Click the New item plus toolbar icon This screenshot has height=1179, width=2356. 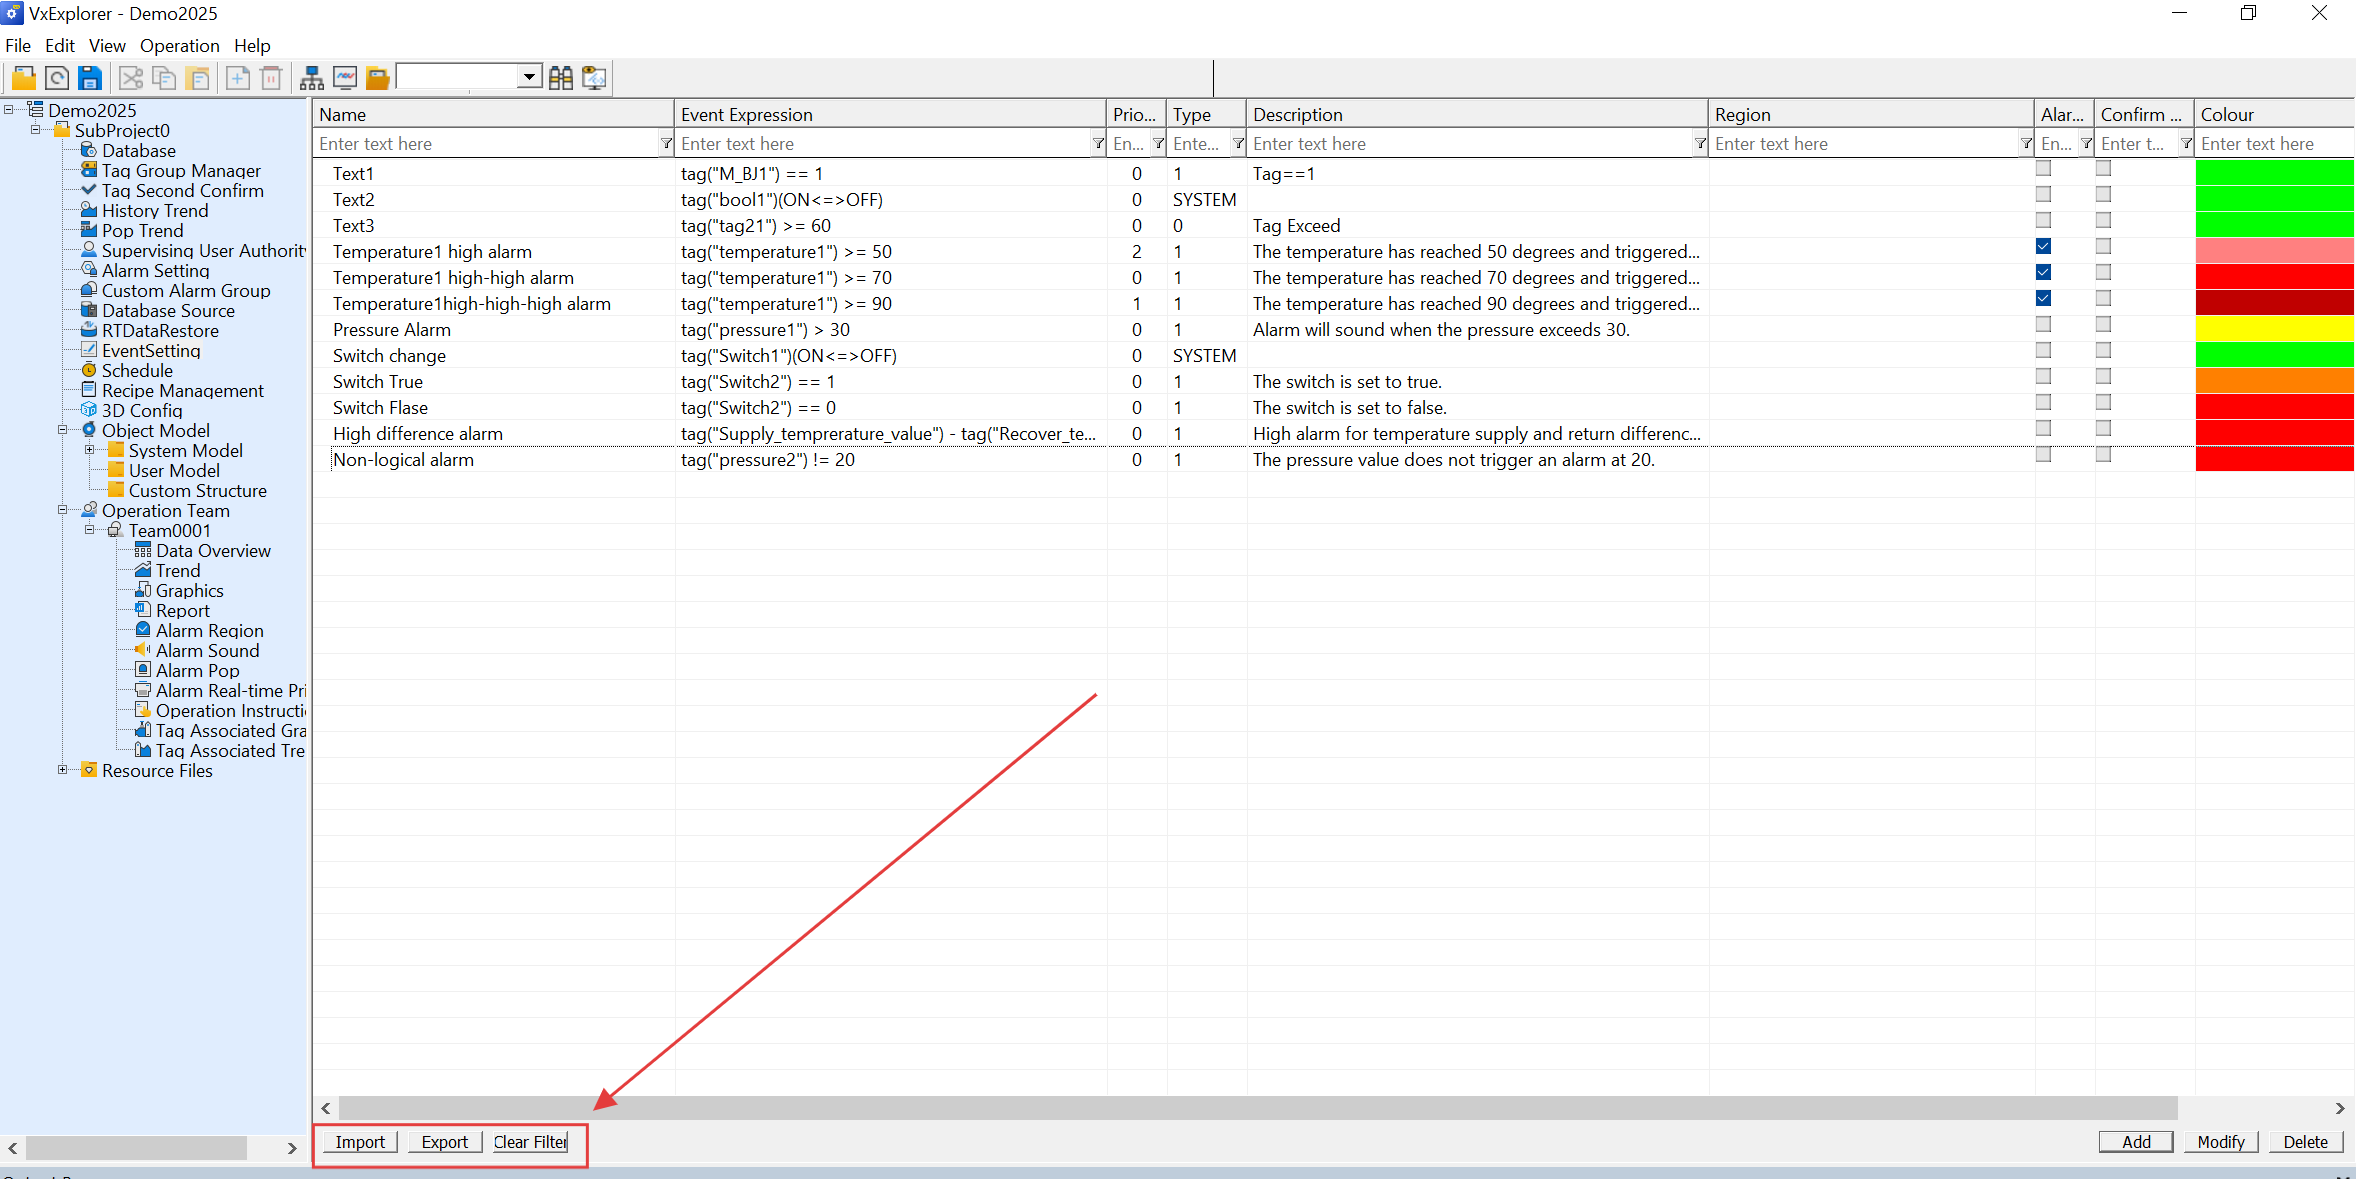click(x=238, y=78)
